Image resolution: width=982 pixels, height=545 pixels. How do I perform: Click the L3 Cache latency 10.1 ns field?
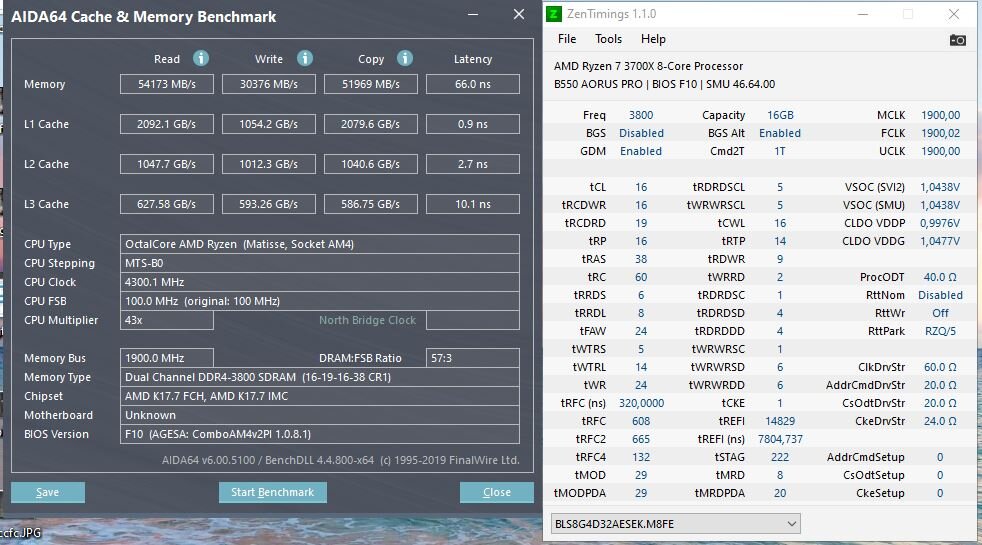point(473,204)
